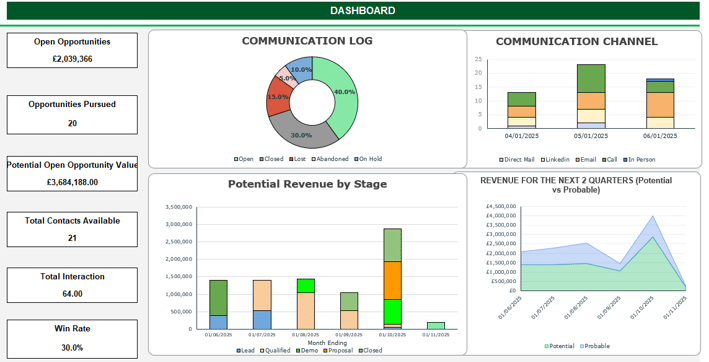This screenshot has height=362, width=709.
Task: Click the Win Rate 30.0% card
Action: pos(72,339)
